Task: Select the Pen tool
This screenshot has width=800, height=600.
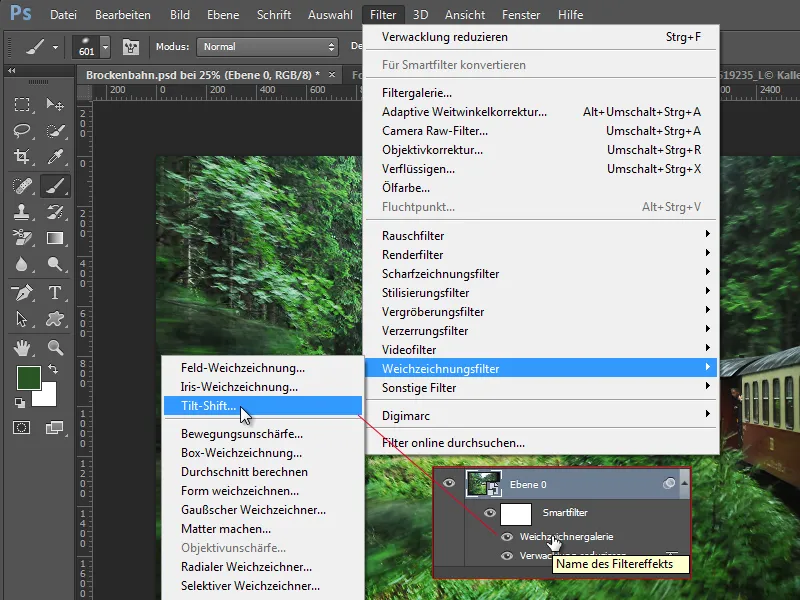Action: [21, 293]
